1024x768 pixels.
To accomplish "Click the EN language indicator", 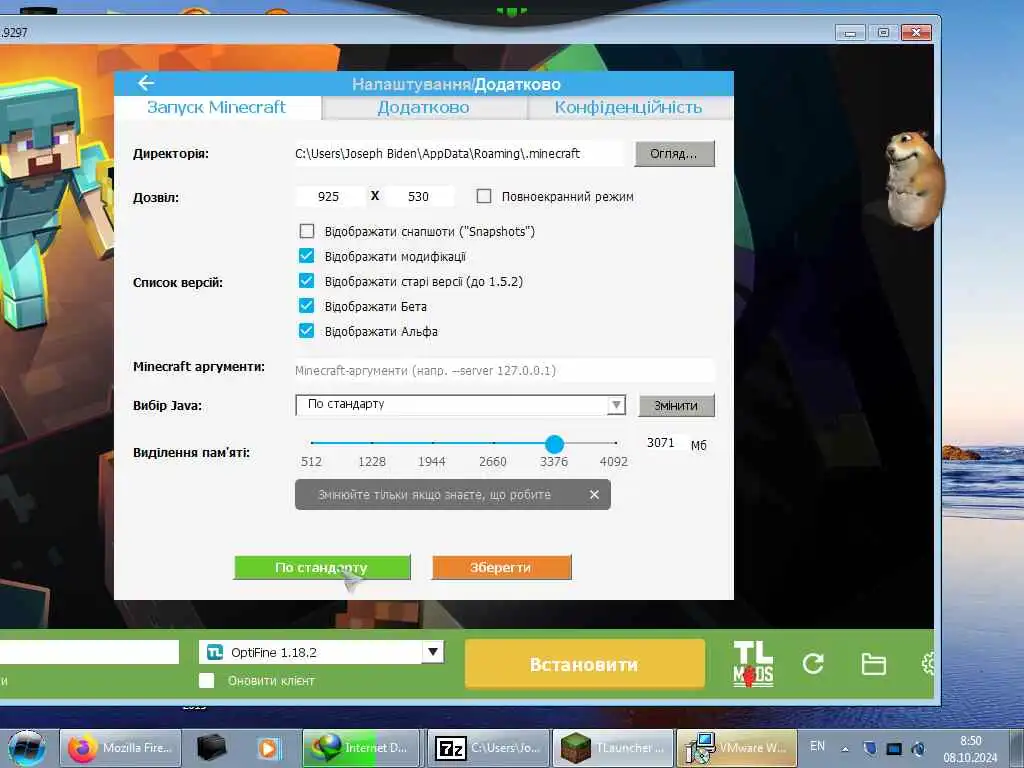I will point(817,746).
